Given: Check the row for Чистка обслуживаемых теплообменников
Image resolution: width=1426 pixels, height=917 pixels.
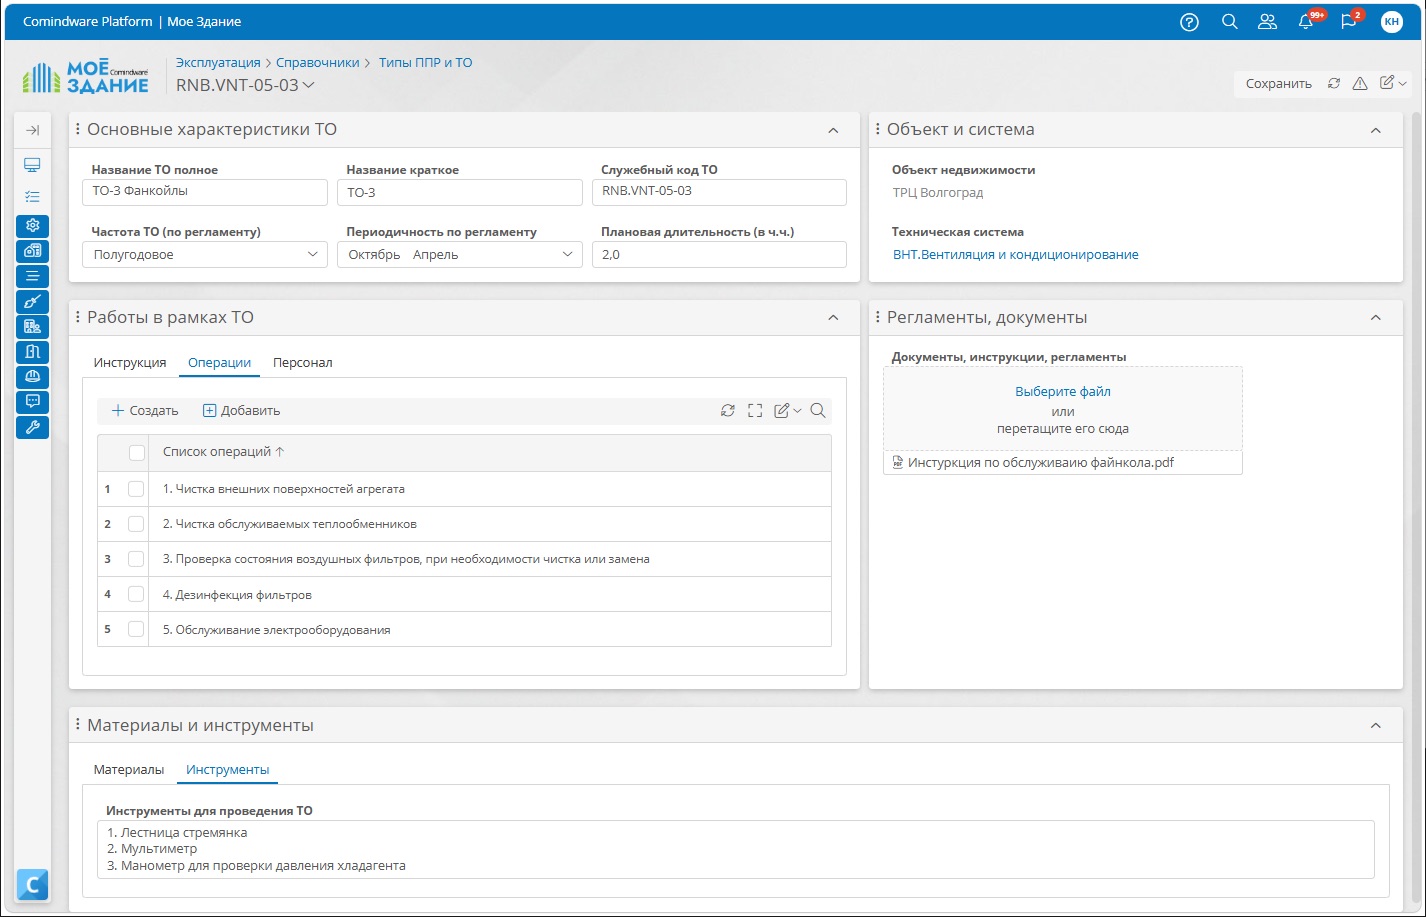Looking at the screenshot, I should coord(137,524).
